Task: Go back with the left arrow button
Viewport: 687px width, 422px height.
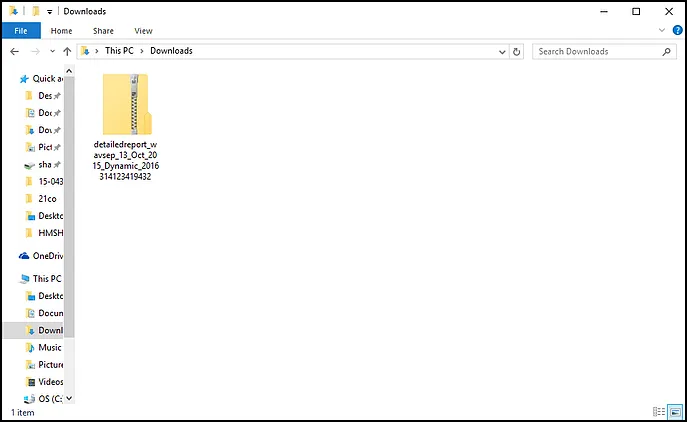Action: (x=14, y=51)
